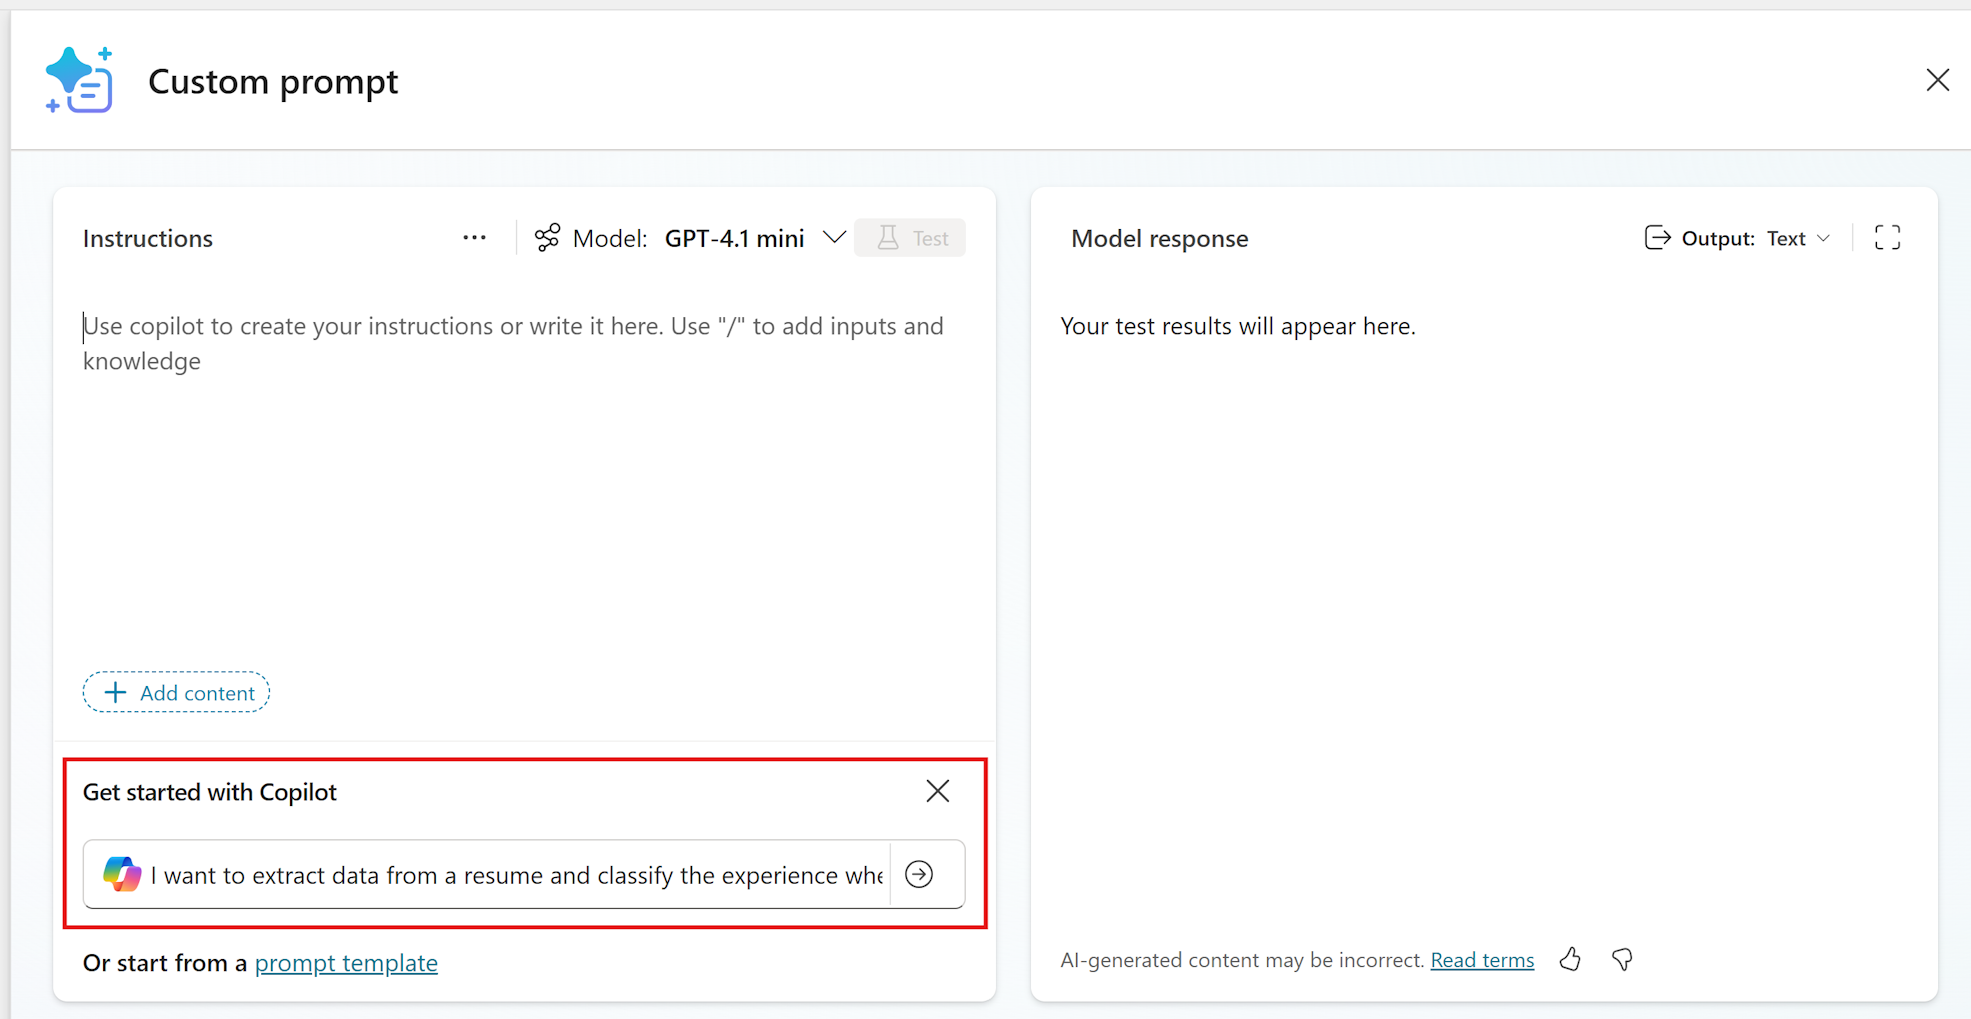The width and height of the screenshot is (1971, 1019).
Task: Close the Custom prompt dialog
Action: click(1938, 79)
